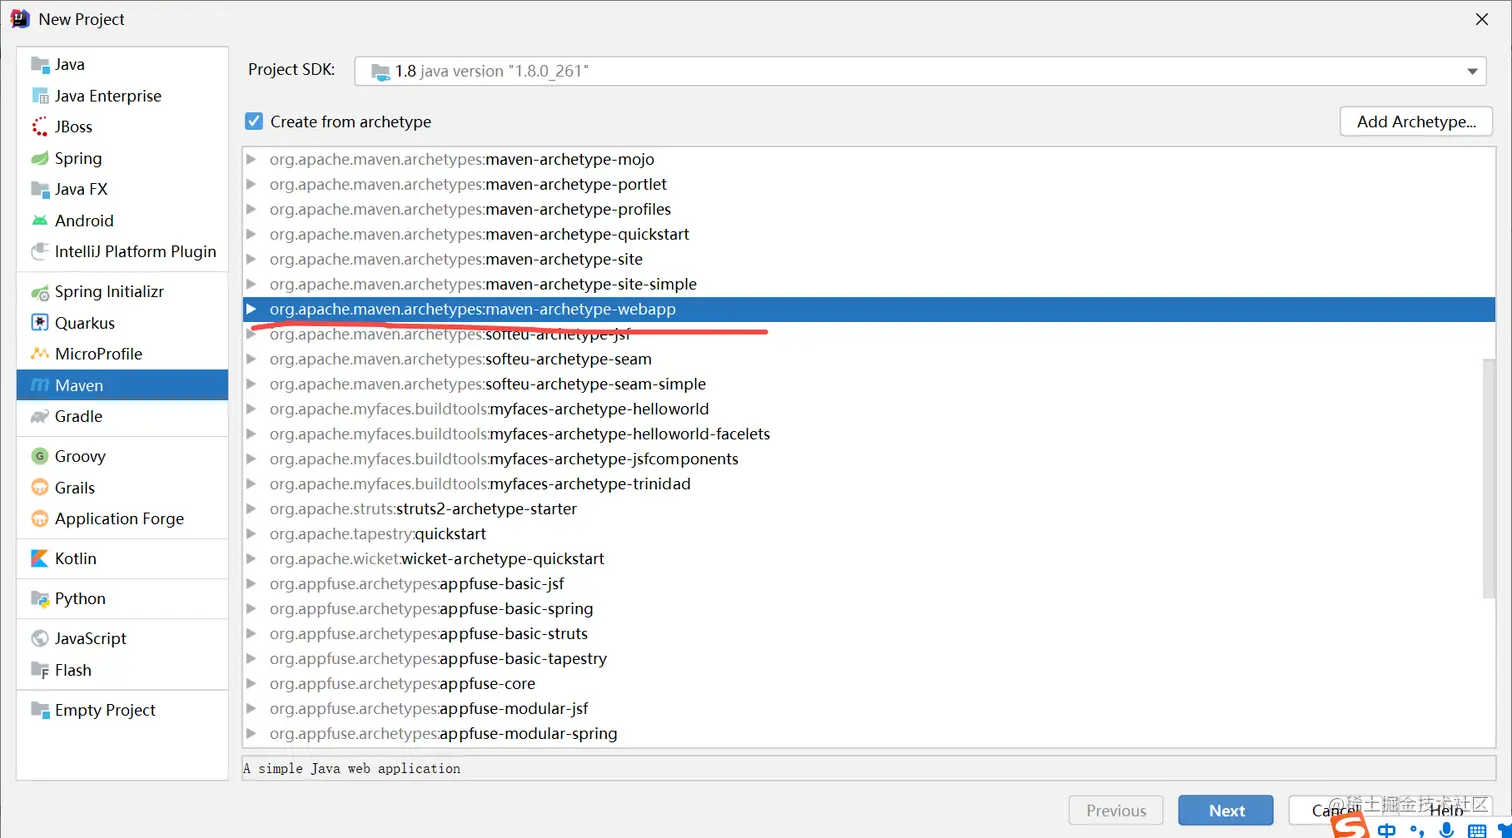1512x838 pixels.
Task: Select Spring Initializr project type
Action: point(122,292)
